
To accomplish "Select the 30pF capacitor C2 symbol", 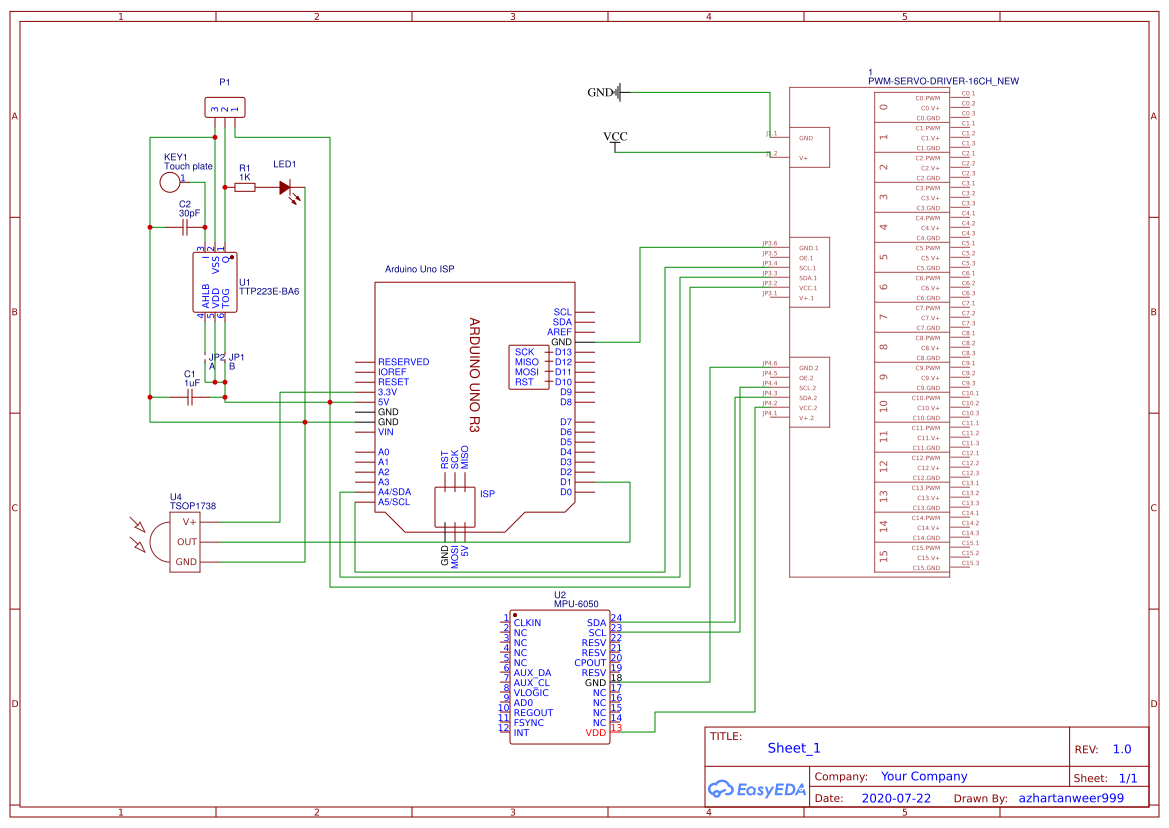I will click(186, 227).
